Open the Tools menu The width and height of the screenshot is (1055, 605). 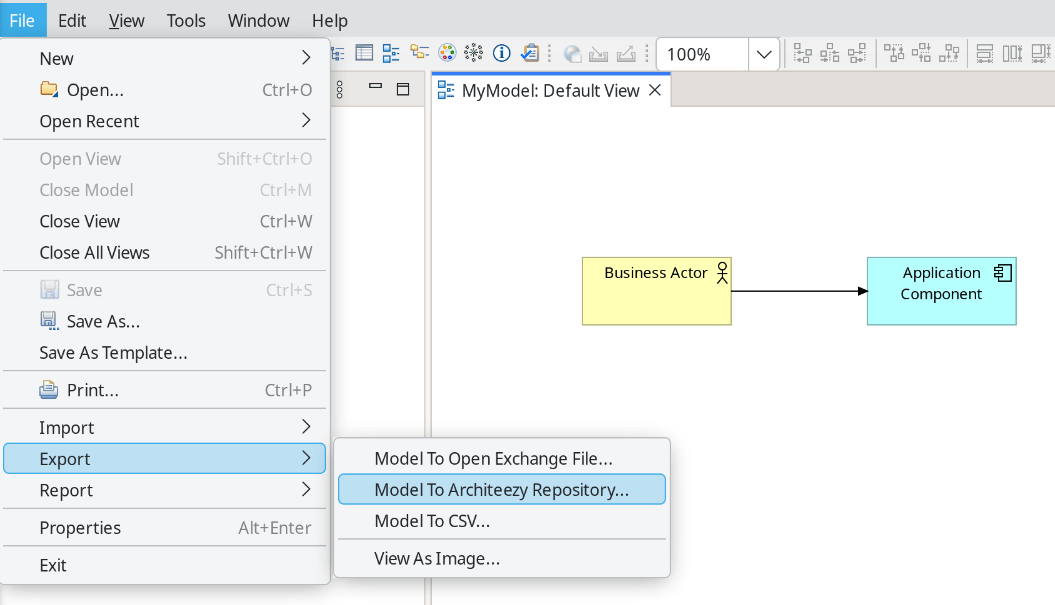(x=186, y=20)
